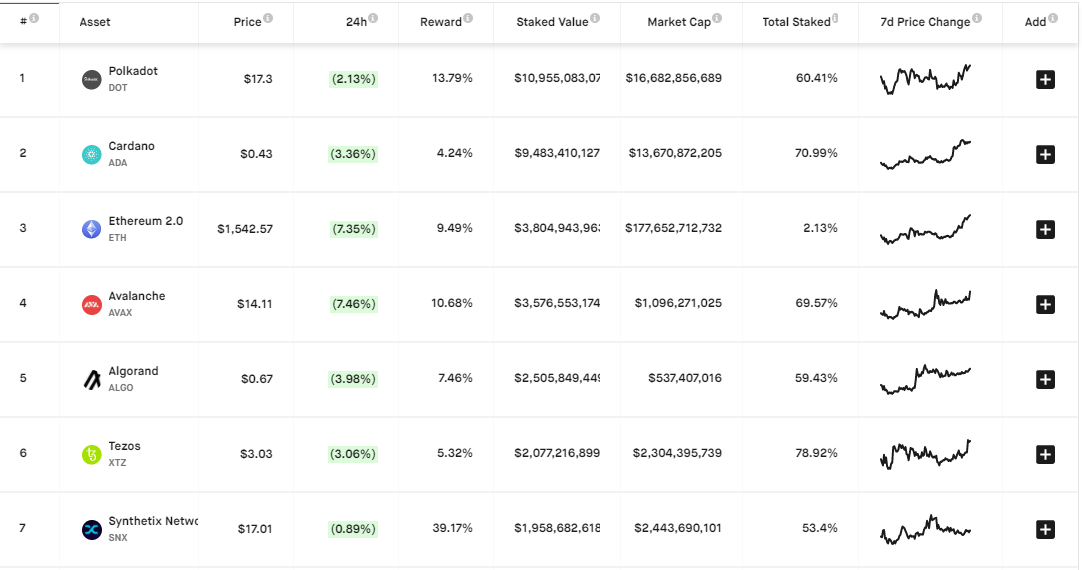
Task: Sort table by Staked Value column header
Action: click(x=552, y=22)
